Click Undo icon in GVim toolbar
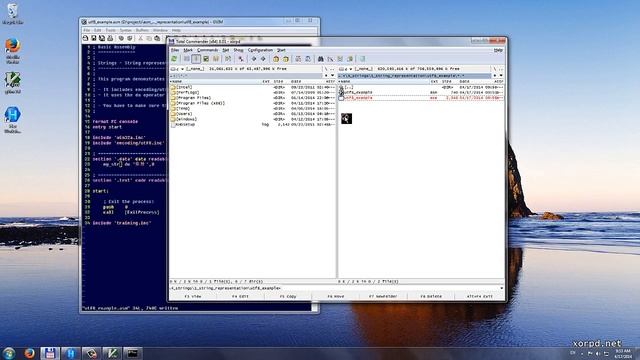 point(121,38)
